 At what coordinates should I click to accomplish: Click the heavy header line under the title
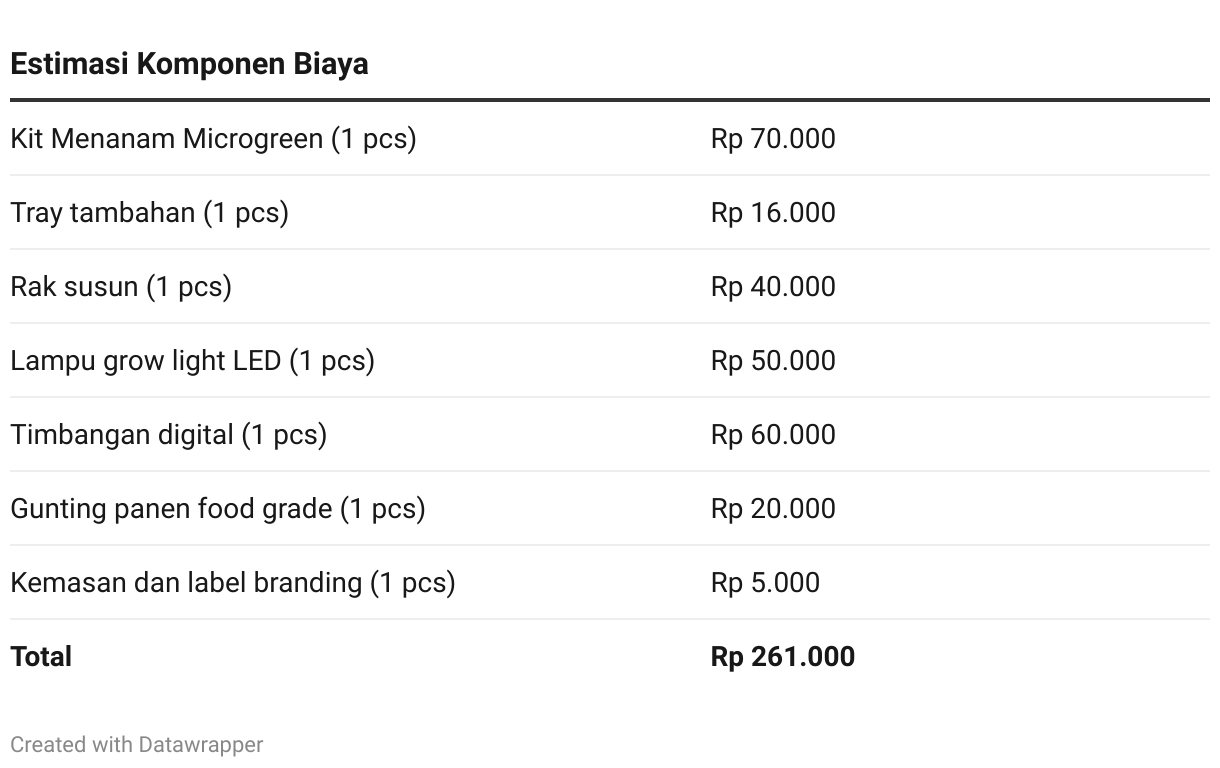click(610, 100)
